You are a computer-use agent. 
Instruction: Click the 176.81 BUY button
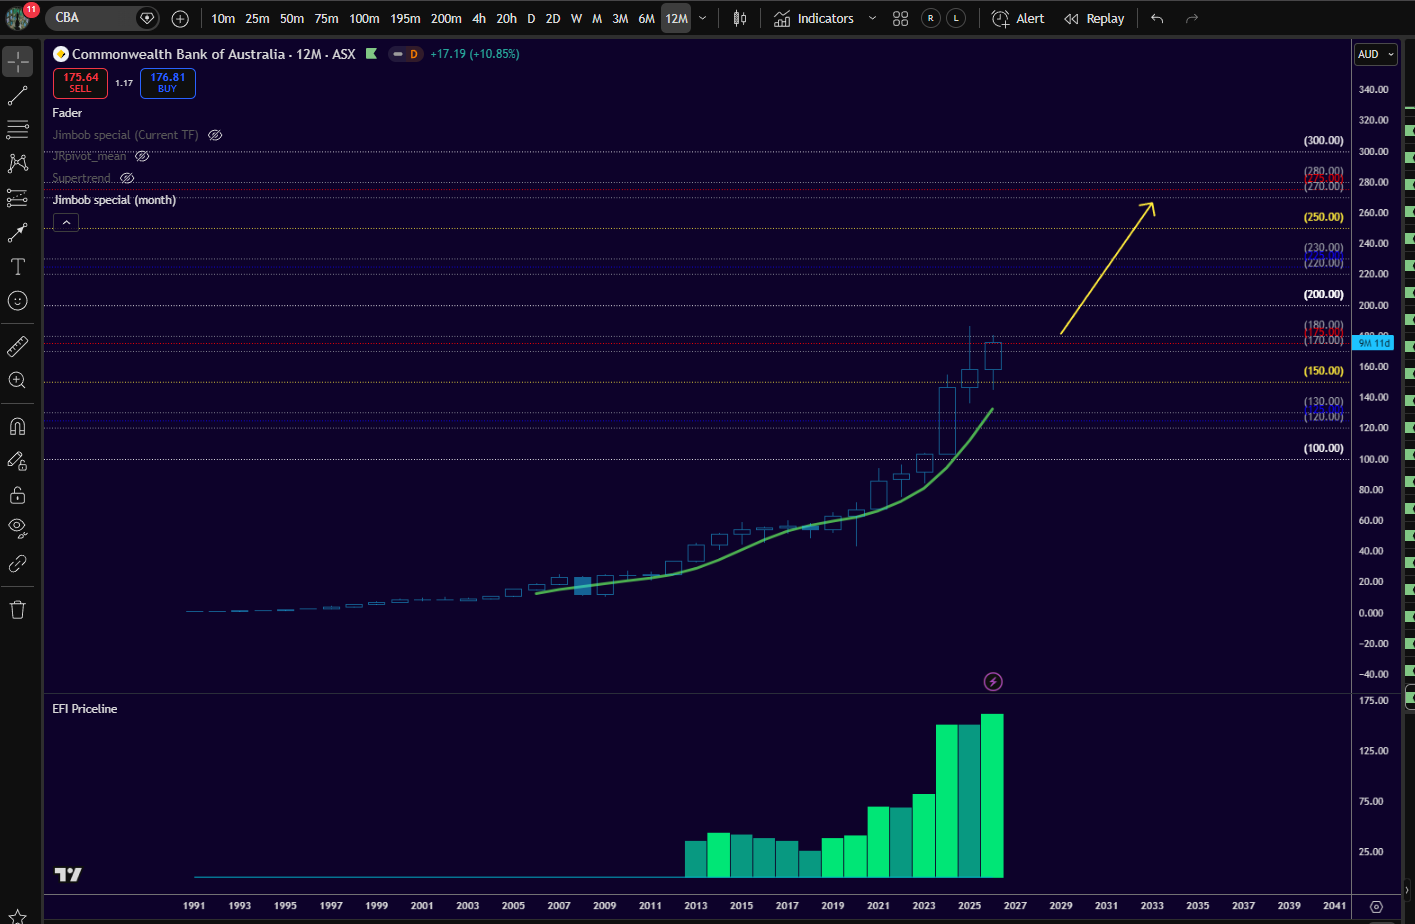[167, 83]
